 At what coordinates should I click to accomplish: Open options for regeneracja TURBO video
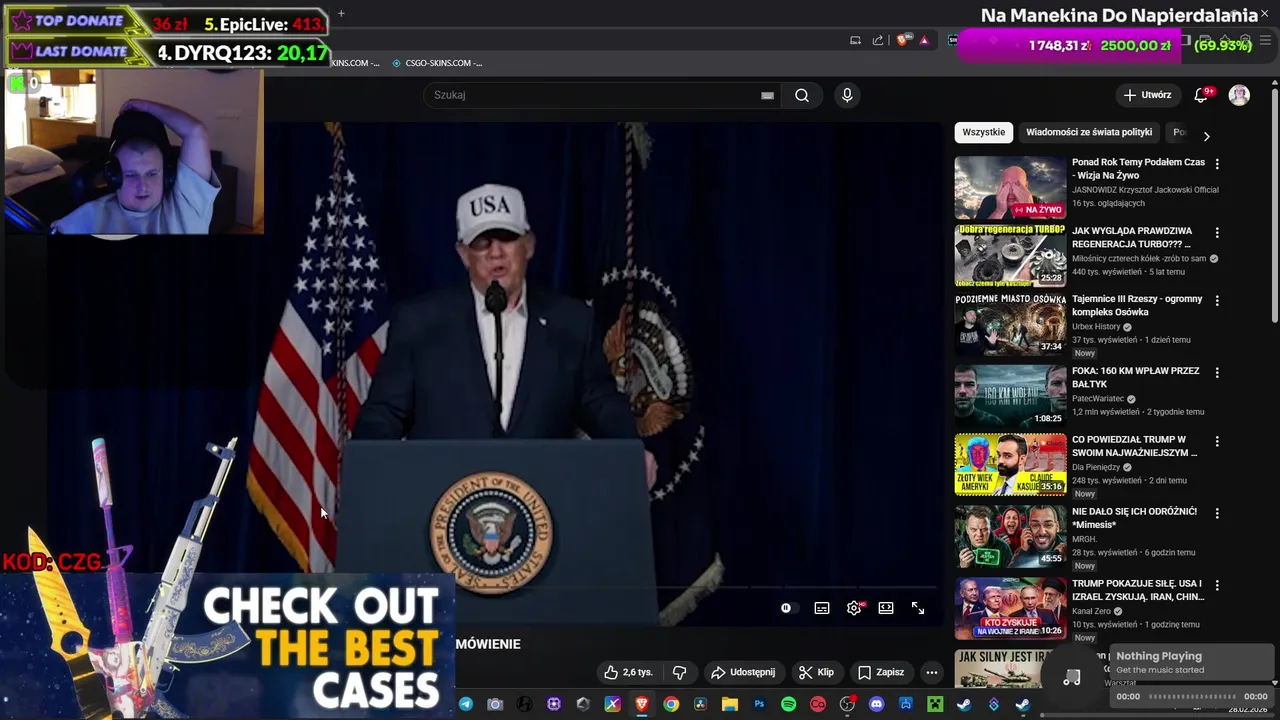pyautogui.click(x=1217, y=232)
